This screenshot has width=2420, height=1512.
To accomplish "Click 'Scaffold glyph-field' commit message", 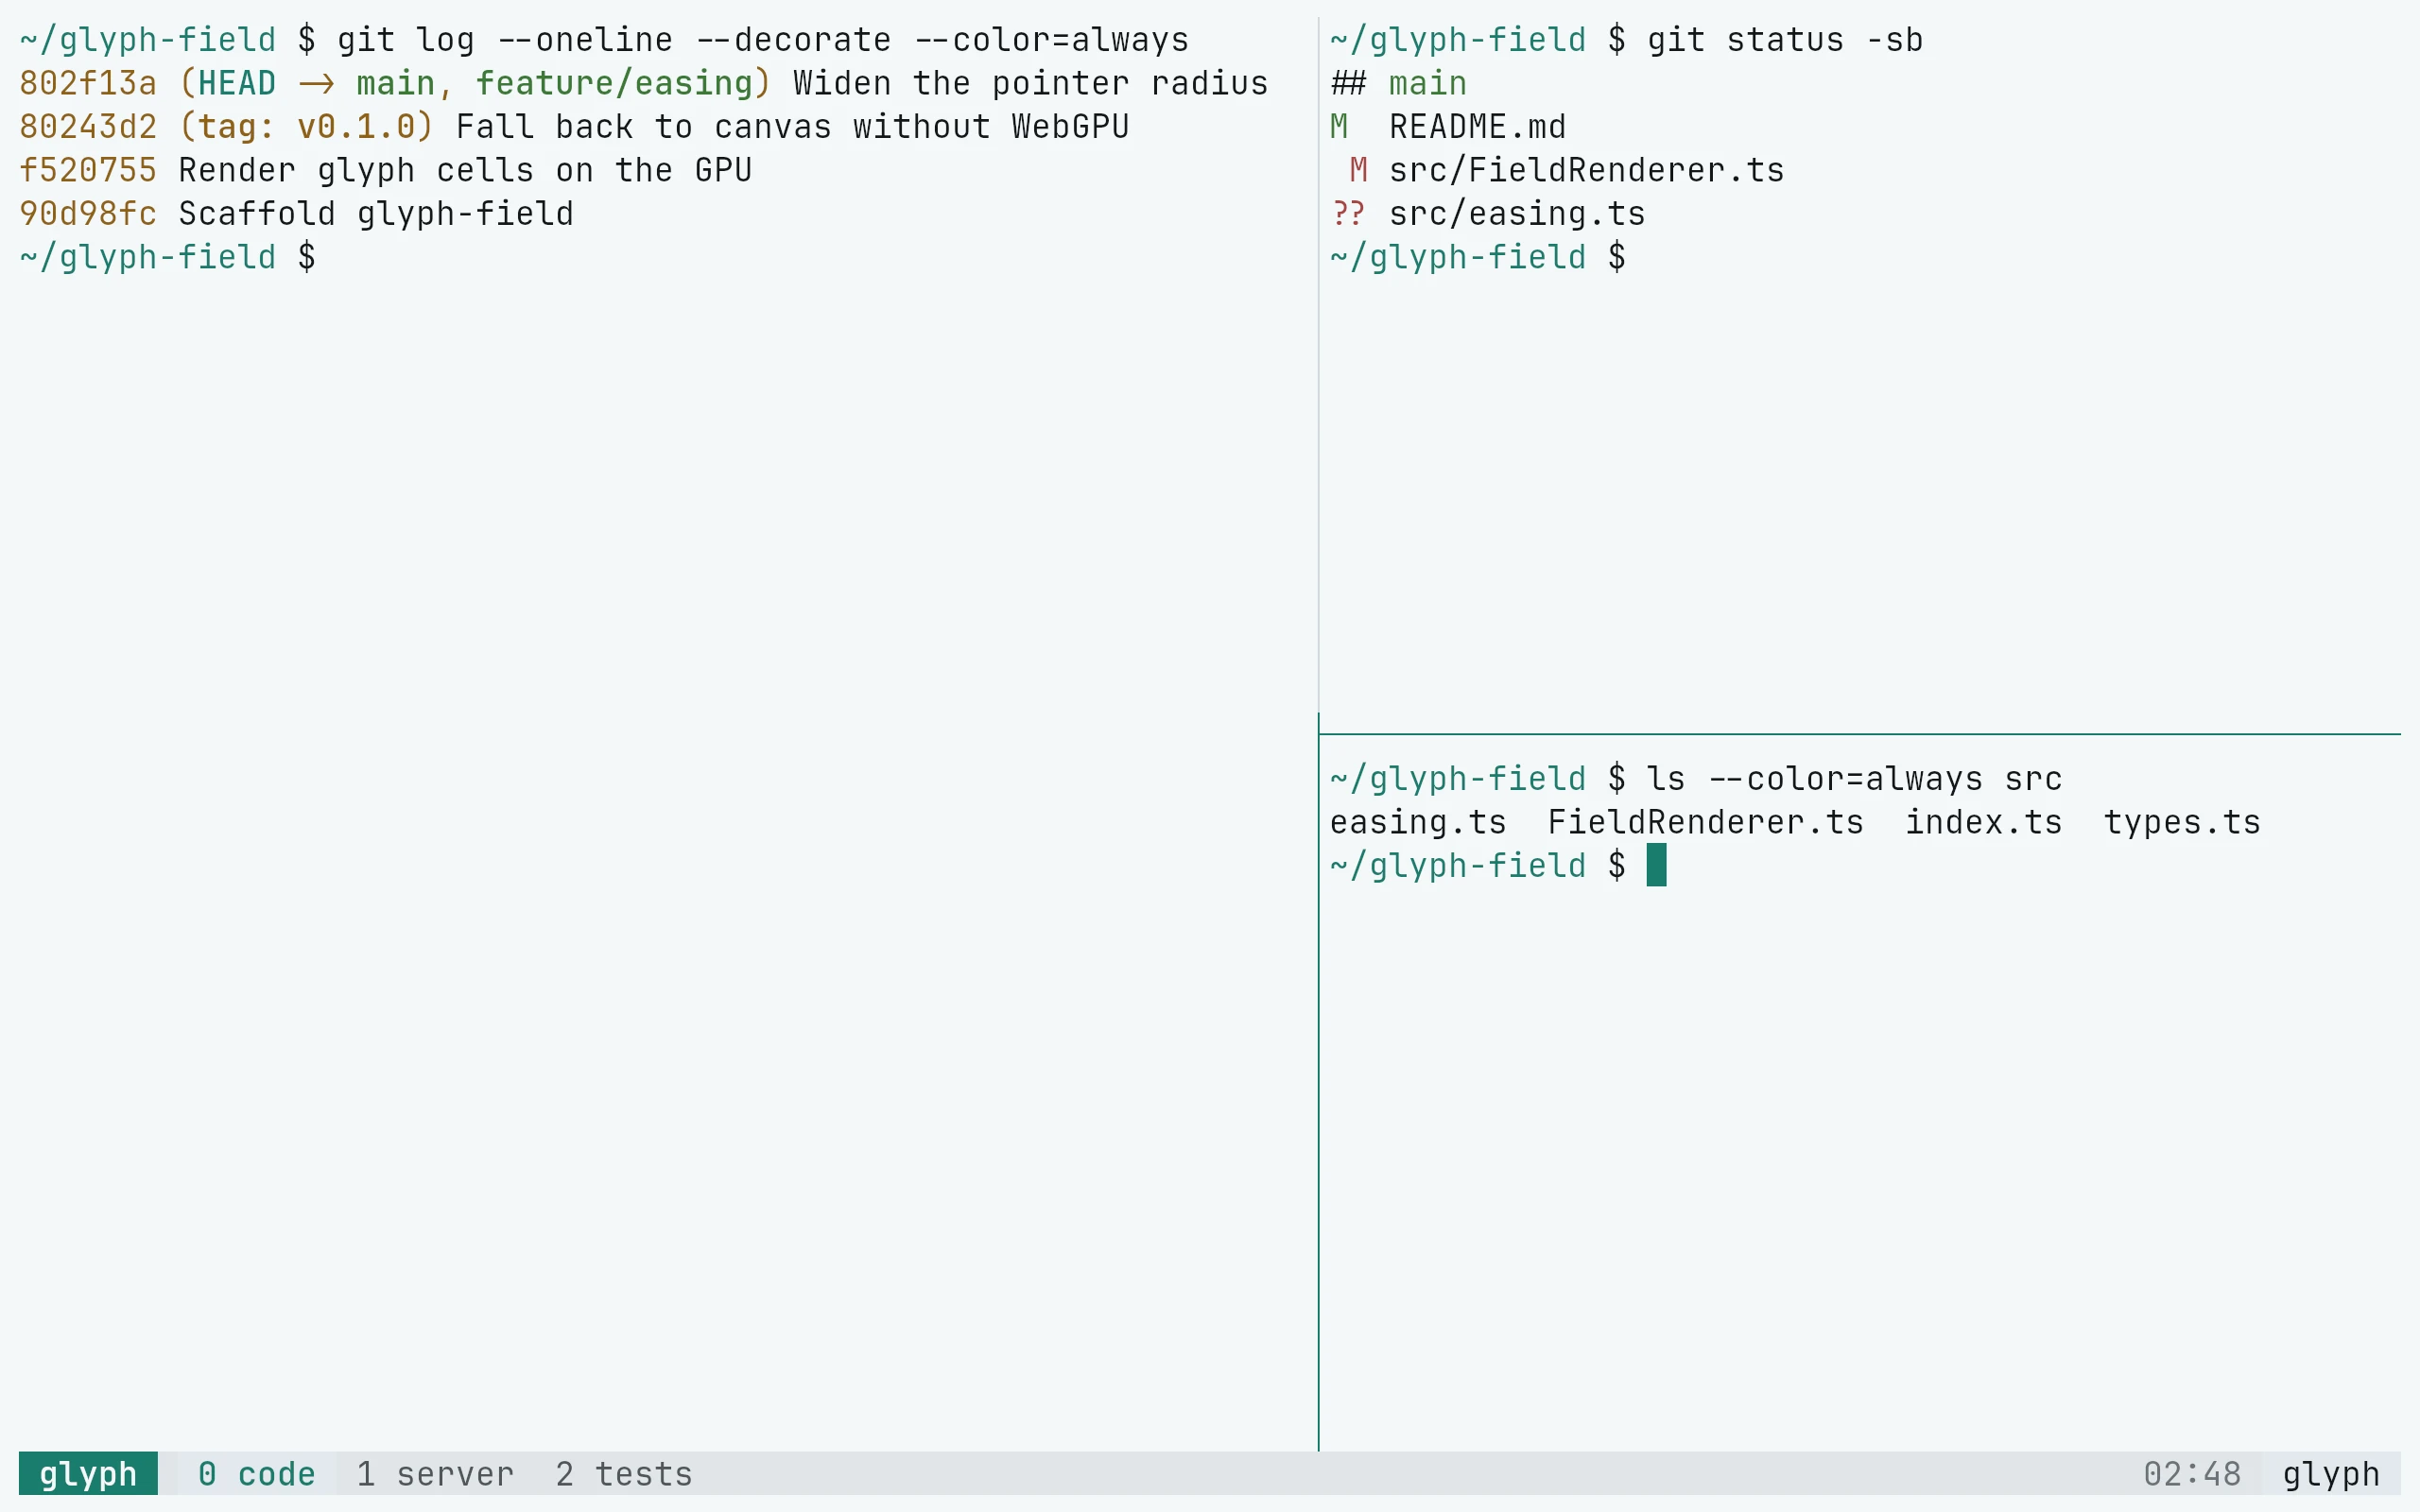I will coord(376,213).
